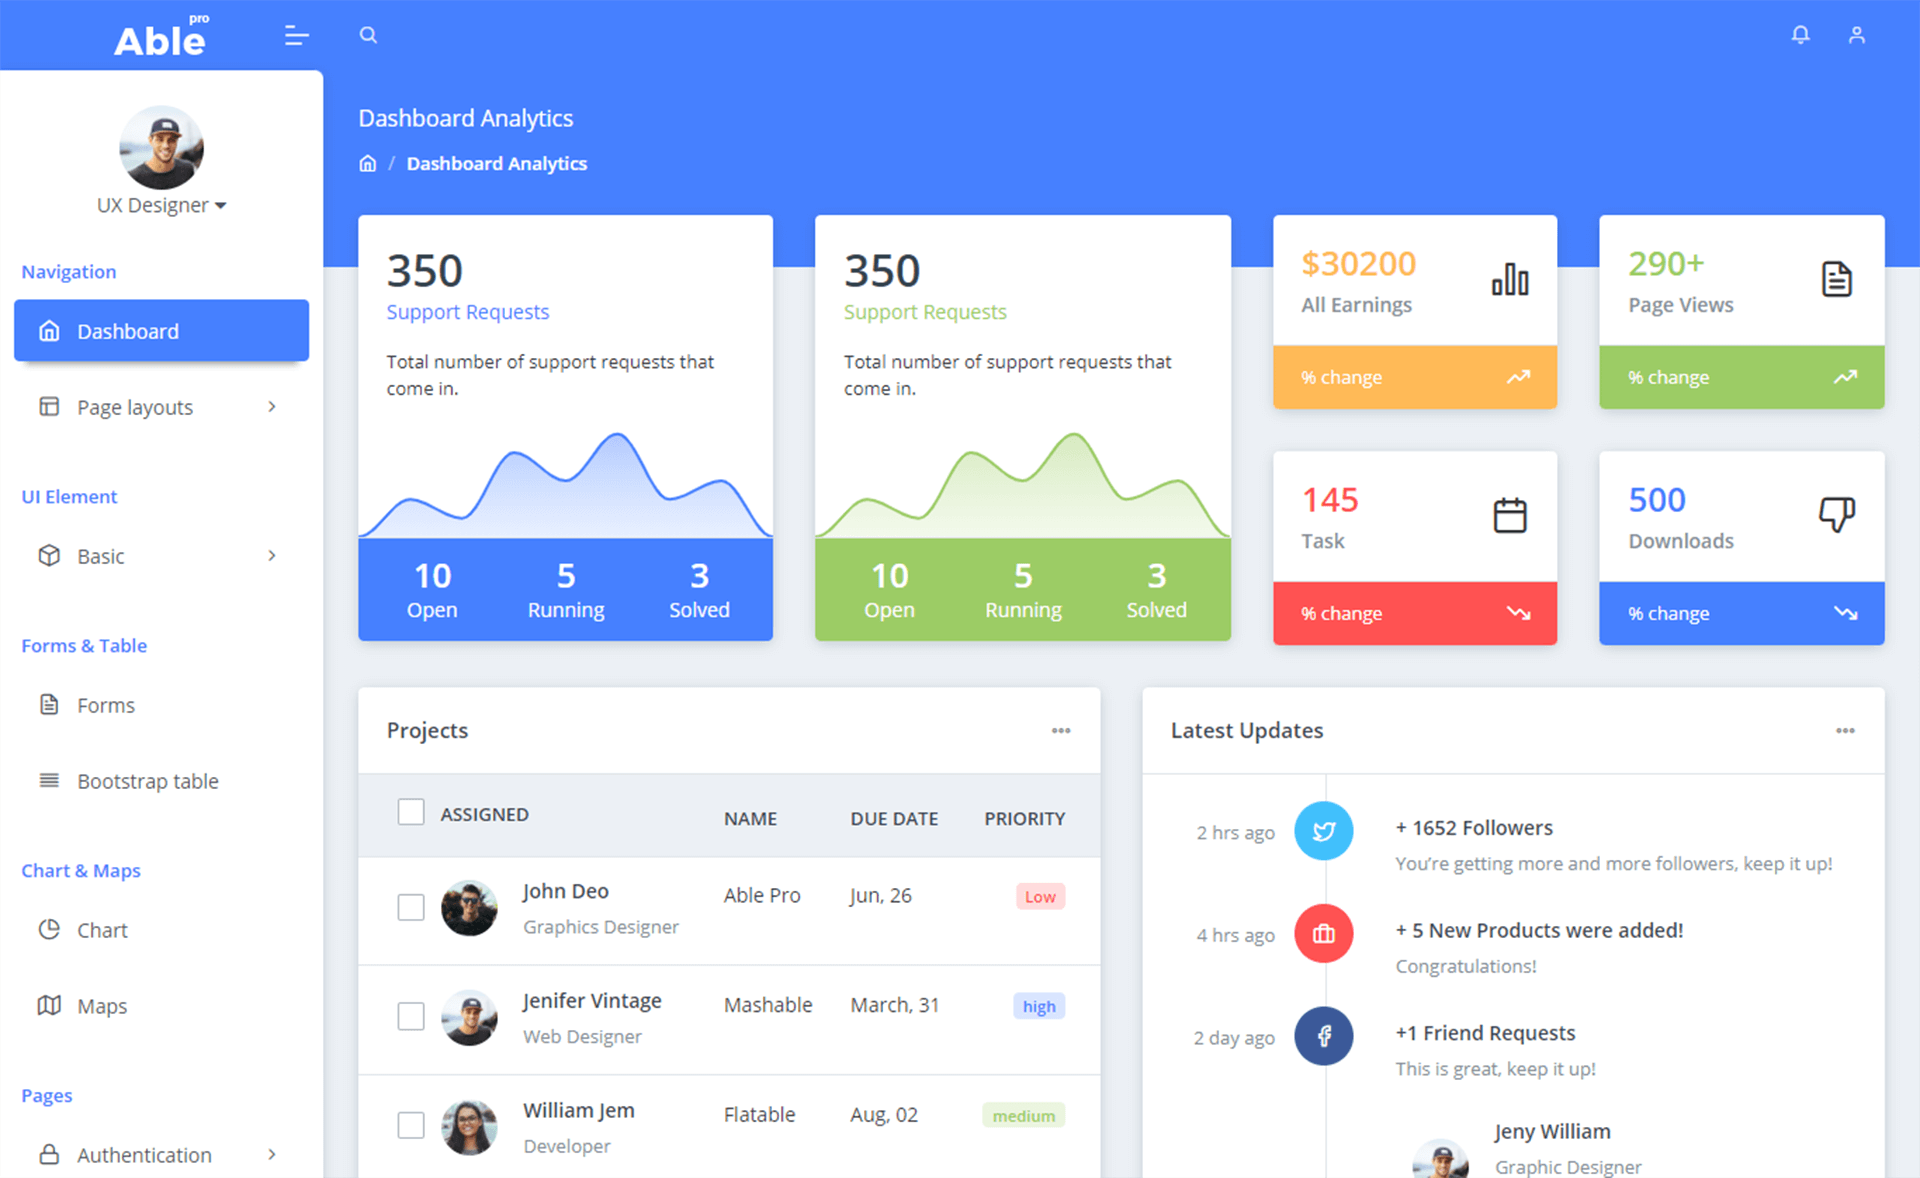Click the bar chart icon on All Earnings card
Screen dimensions: 1920x1178
pos(1510,278)
